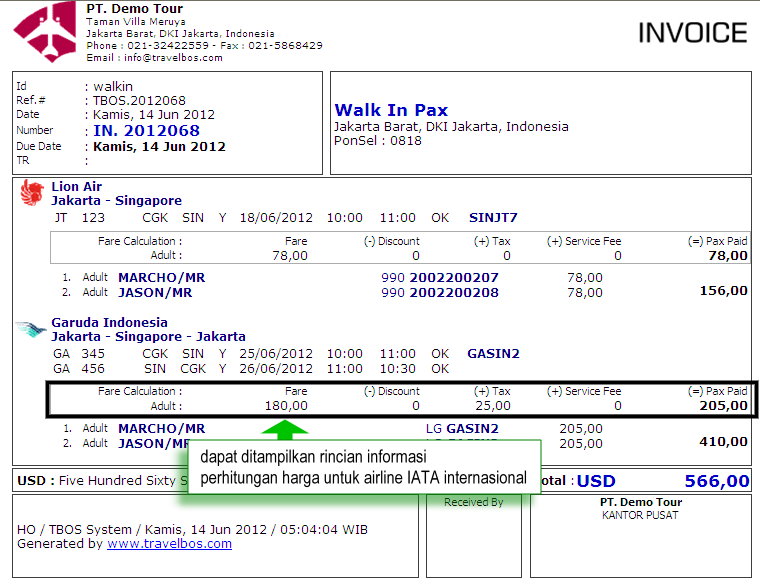
Task: Click the Id value walkin
Action: 113,86
